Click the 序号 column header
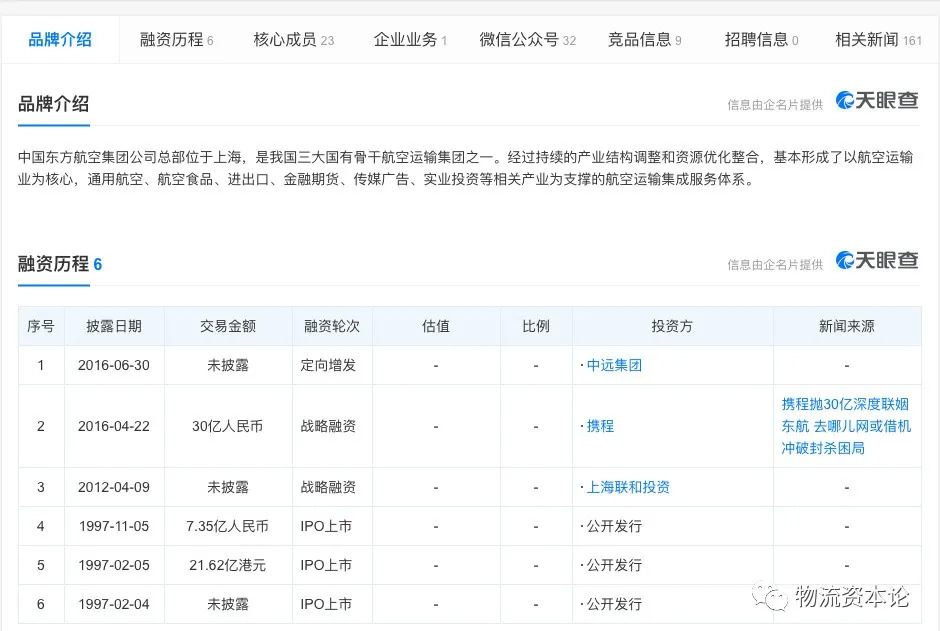The width and height of the screenshot is (940, 631). tap(41, 326)
